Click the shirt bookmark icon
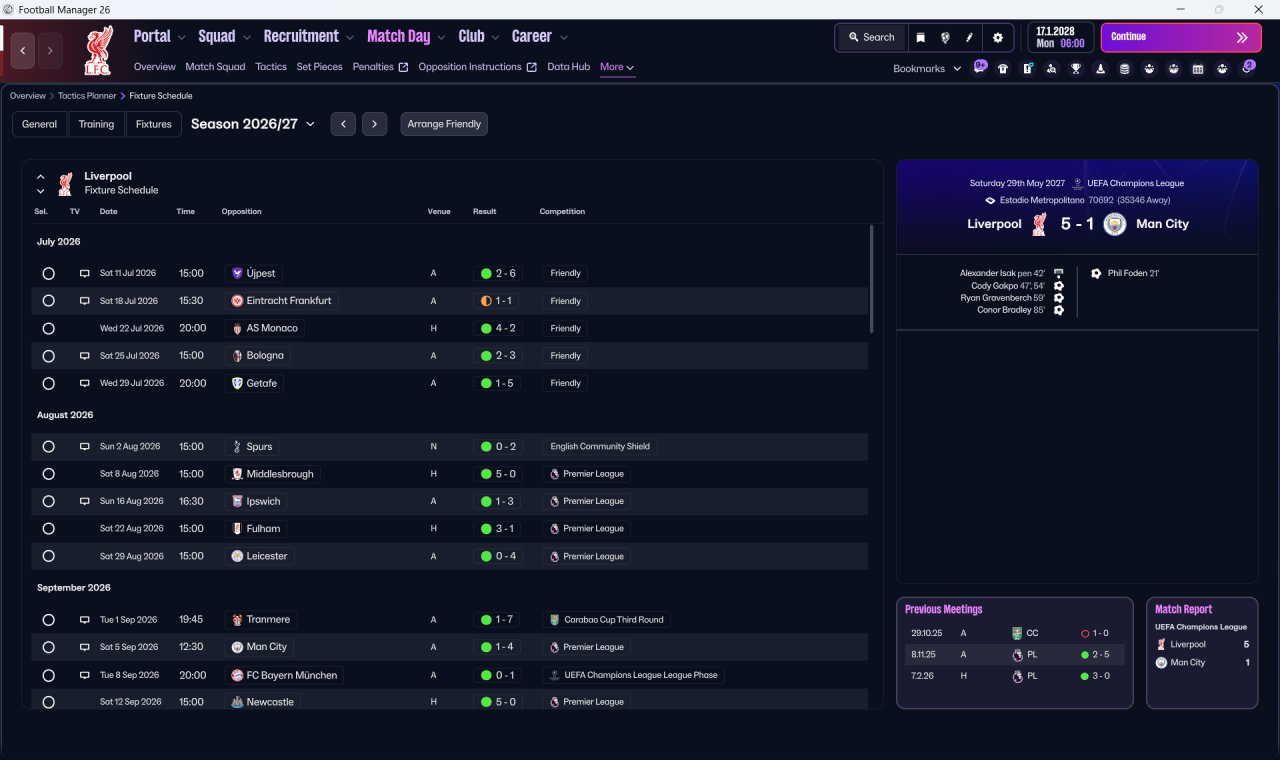 (x=1003, y=69)
